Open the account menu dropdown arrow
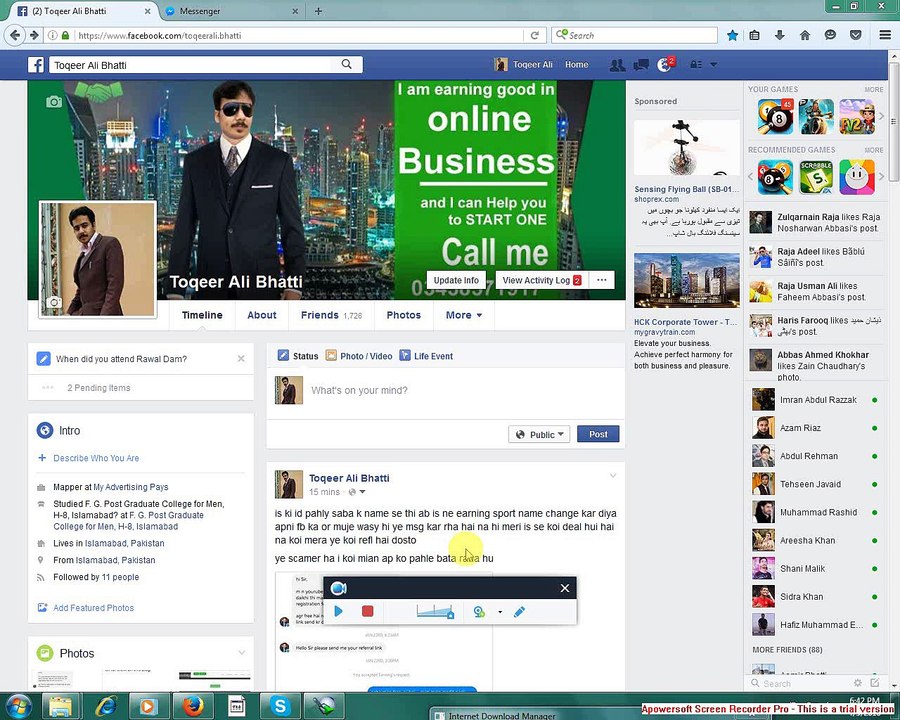Viewport: 900px width, 720px height. coord(713,65)
